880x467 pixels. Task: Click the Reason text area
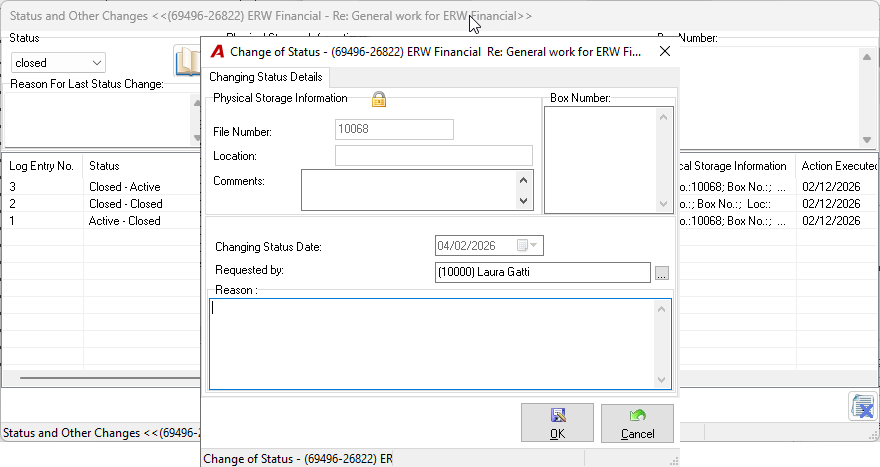432,344
